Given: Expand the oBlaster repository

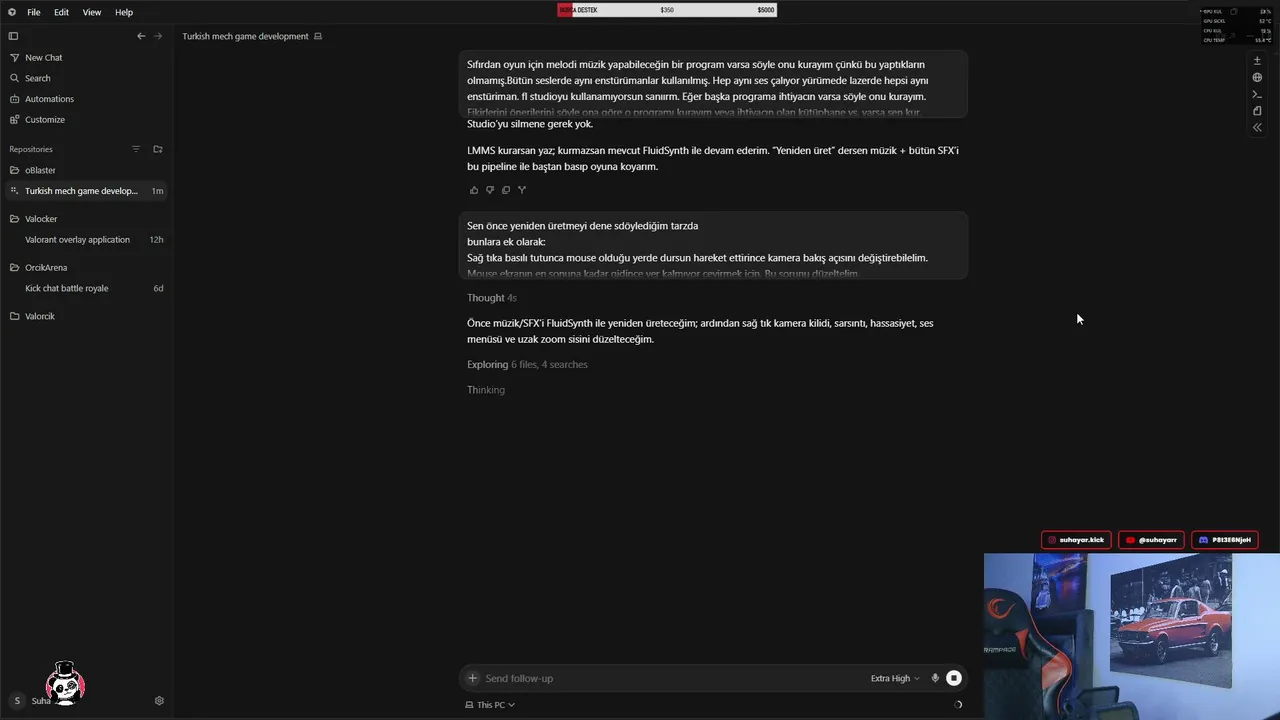Looking at the screenshot, I should (84, 170).
